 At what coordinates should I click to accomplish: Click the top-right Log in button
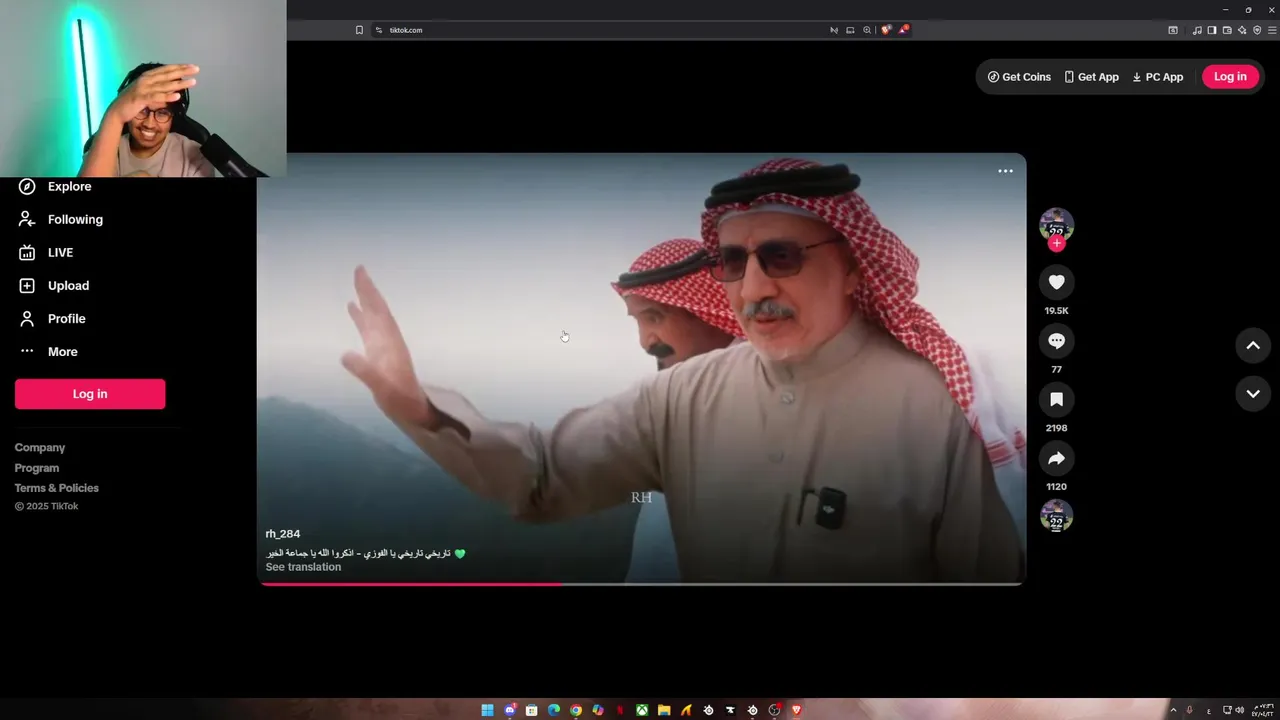(x=1230, y=77)
